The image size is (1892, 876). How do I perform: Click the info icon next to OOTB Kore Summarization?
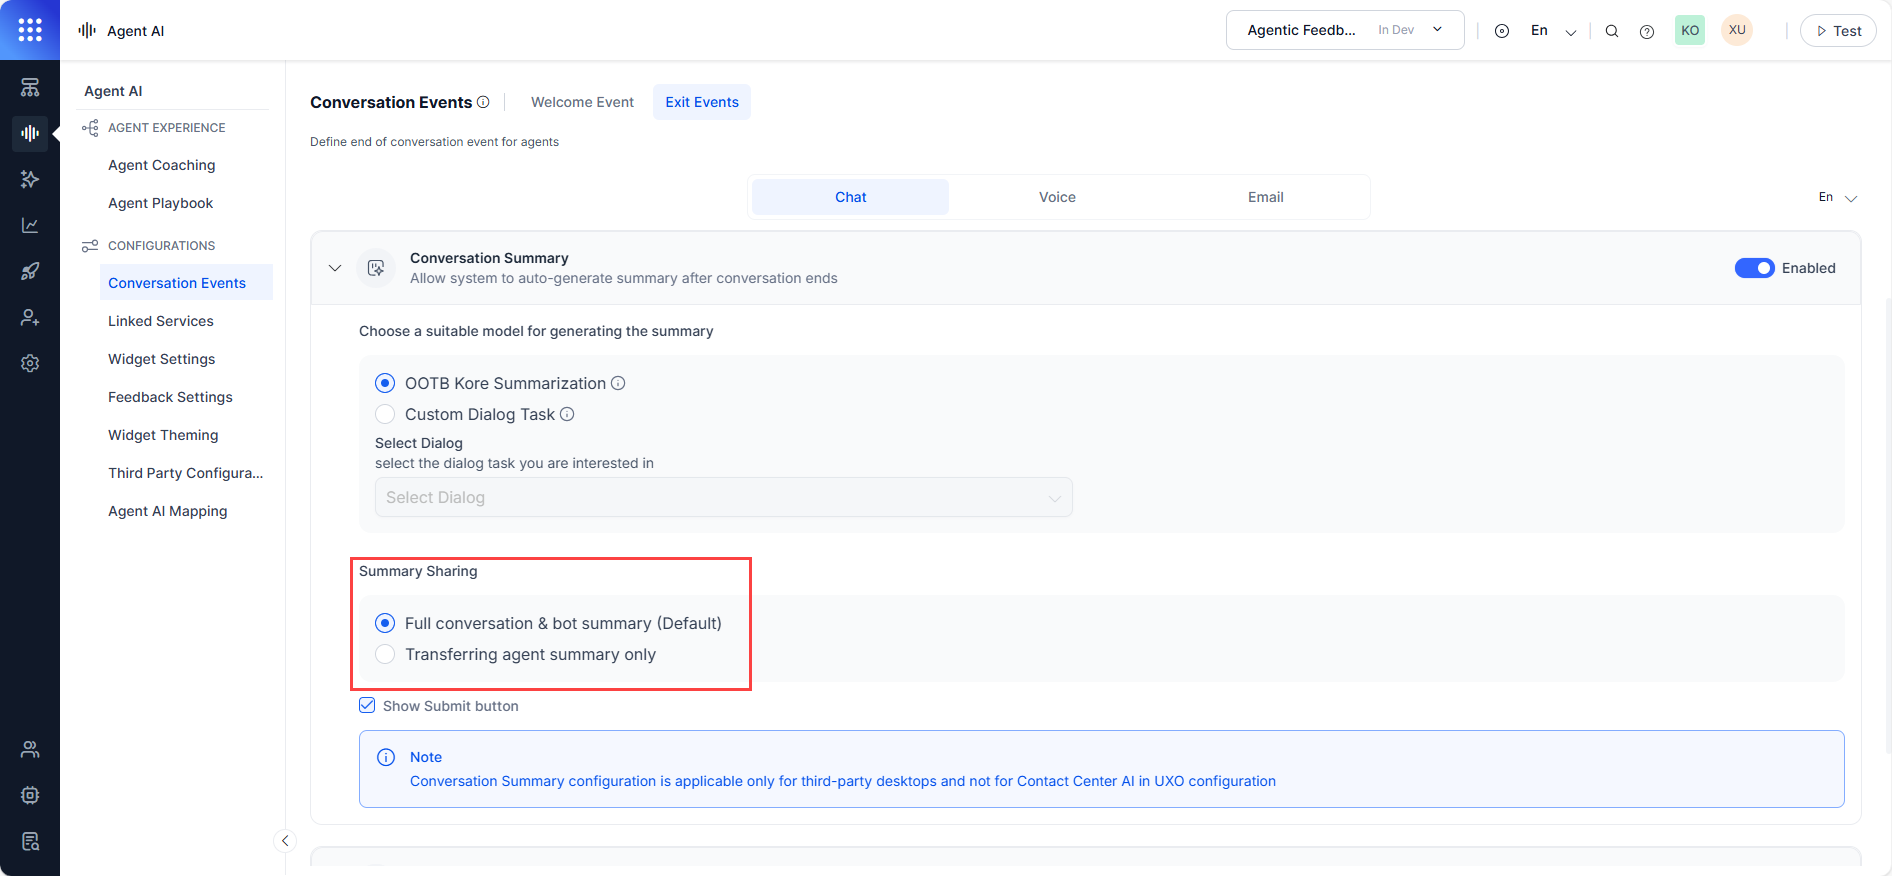point(618,383)
